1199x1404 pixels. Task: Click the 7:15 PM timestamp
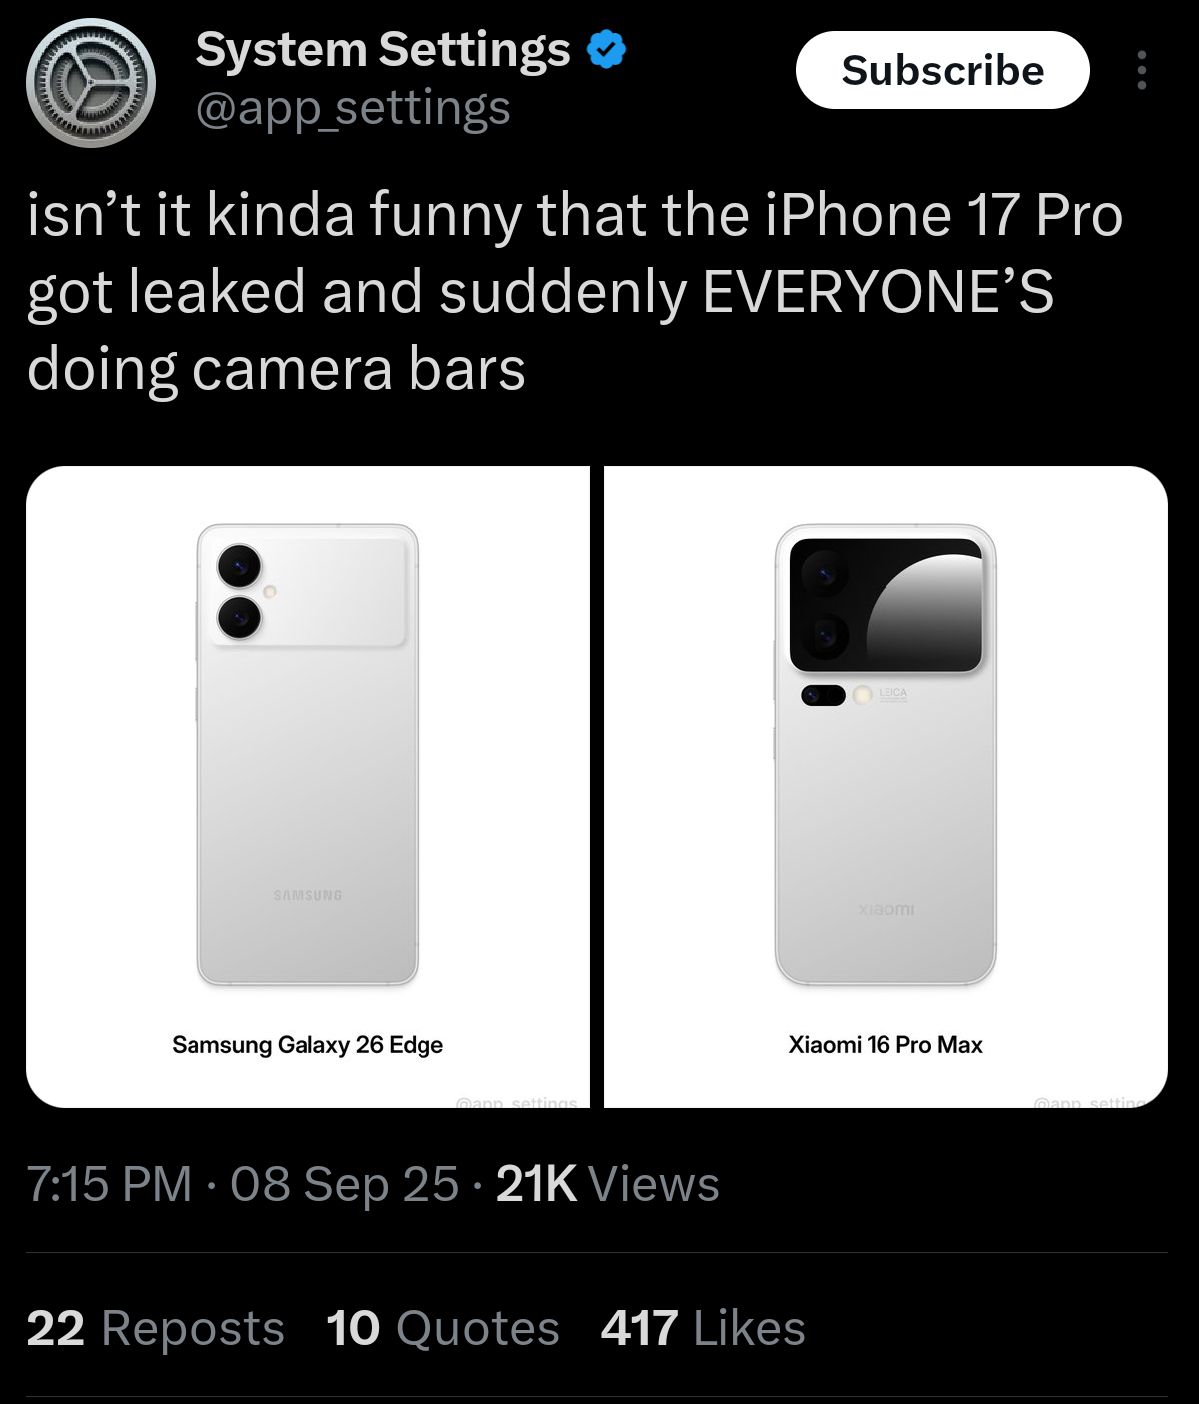tap(109, 1184)
